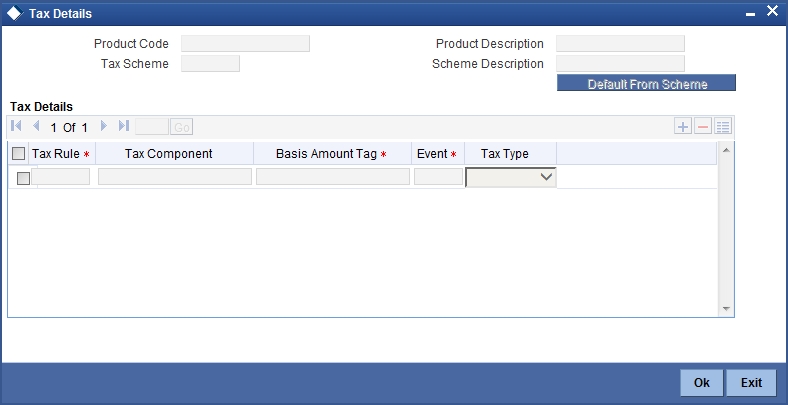Click the Basis Amount Tag column header
This screenshot has width=788, height=405.
(x=331, y=154)
